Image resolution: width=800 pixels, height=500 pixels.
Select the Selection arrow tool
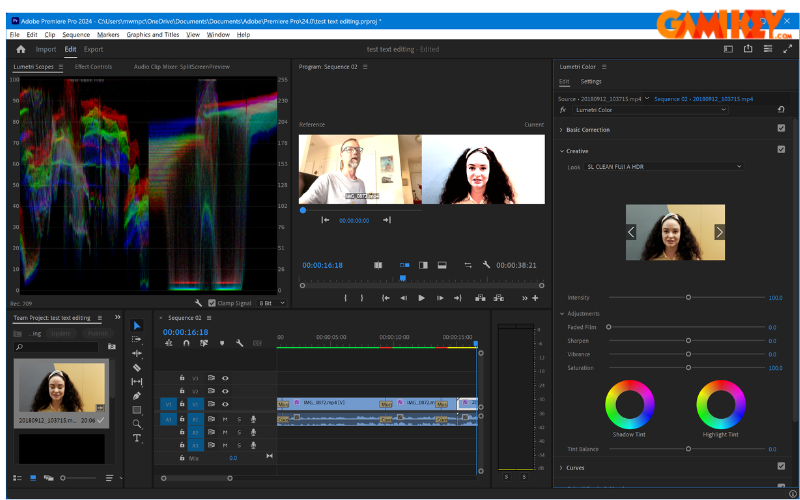point(137,326)
